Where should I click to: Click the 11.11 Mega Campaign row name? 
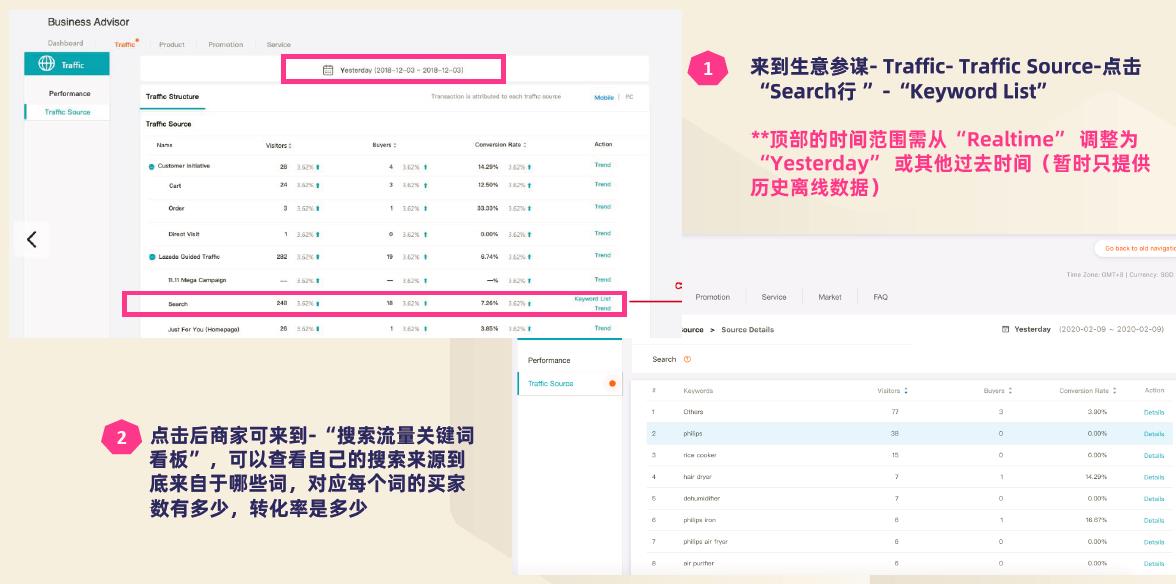[x=196, y=280]
